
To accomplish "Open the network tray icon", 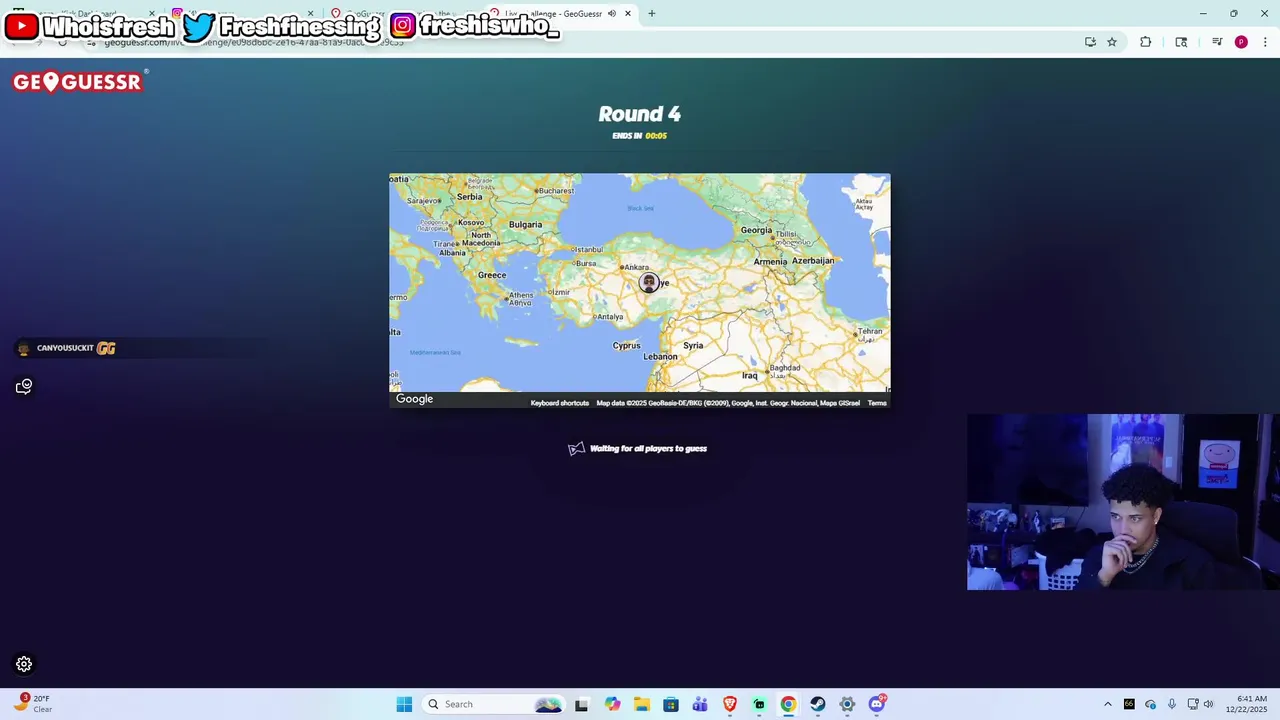I will [x=1192, y=704].
